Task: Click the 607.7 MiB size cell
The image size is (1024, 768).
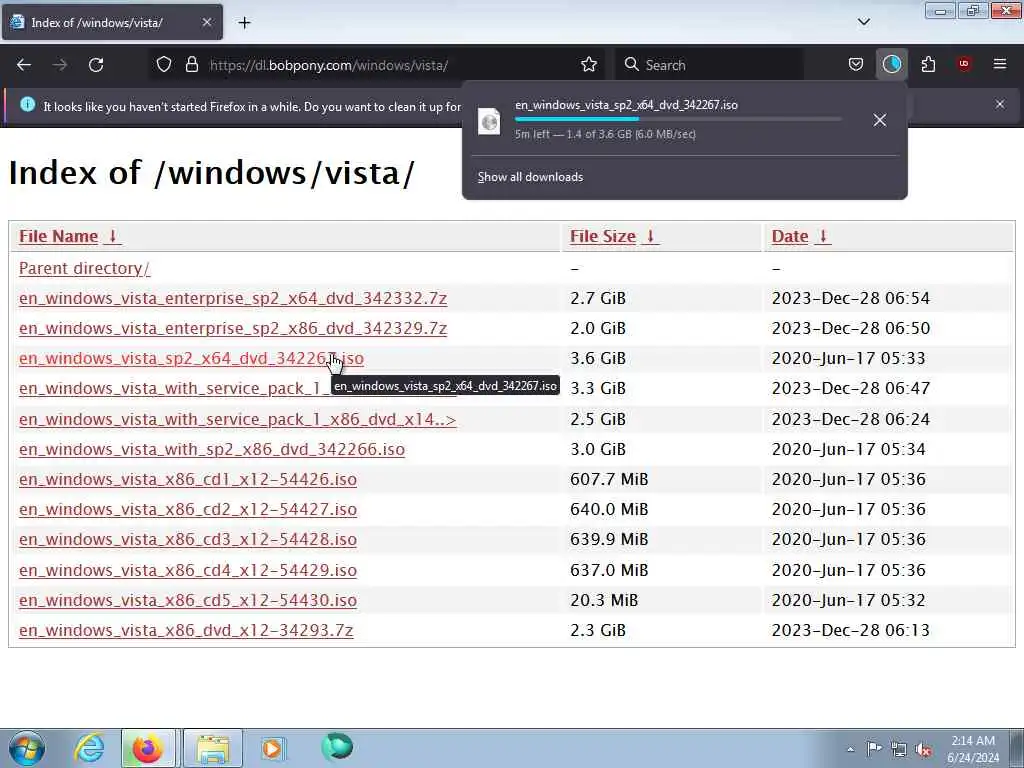Action: click(x=609, y=479)
